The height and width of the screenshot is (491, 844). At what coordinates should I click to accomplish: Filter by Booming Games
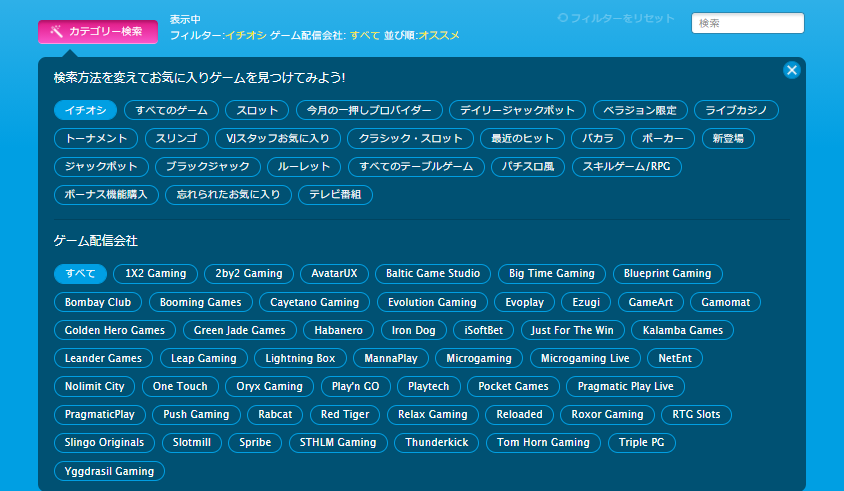pyautogui.click(x=200, y=302)
